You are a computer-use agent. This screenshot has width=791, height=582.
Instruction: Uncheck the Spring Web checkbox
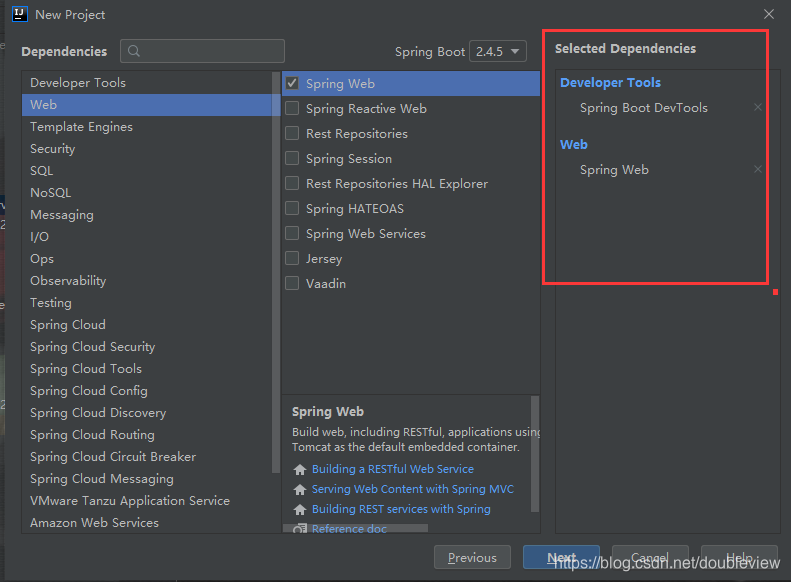pyautogui.click(x=292, y=83)
